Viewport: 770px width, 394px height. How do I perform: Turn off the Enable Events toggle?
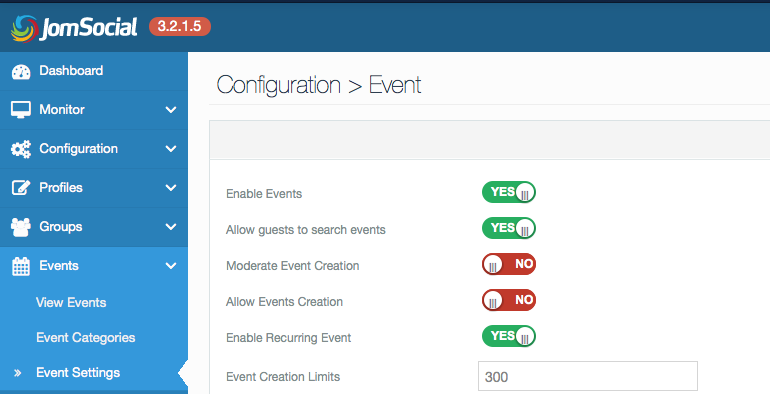[x=509, y=192]
